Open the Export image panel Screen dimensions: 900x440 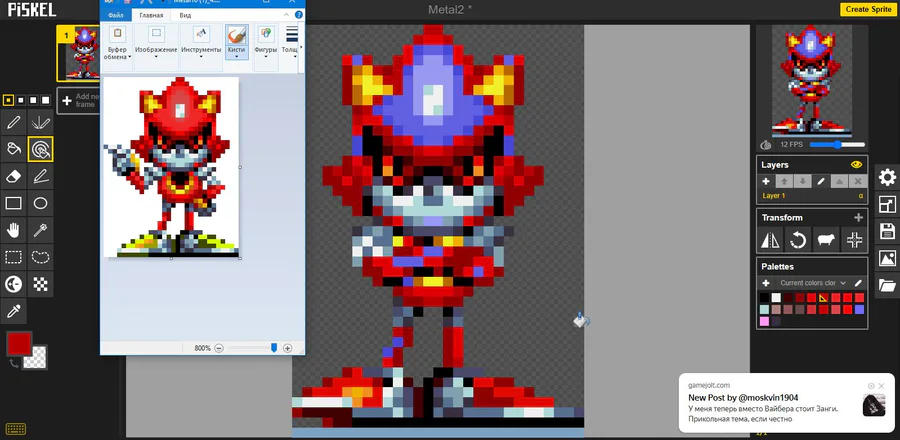click(x=887, y=258)
